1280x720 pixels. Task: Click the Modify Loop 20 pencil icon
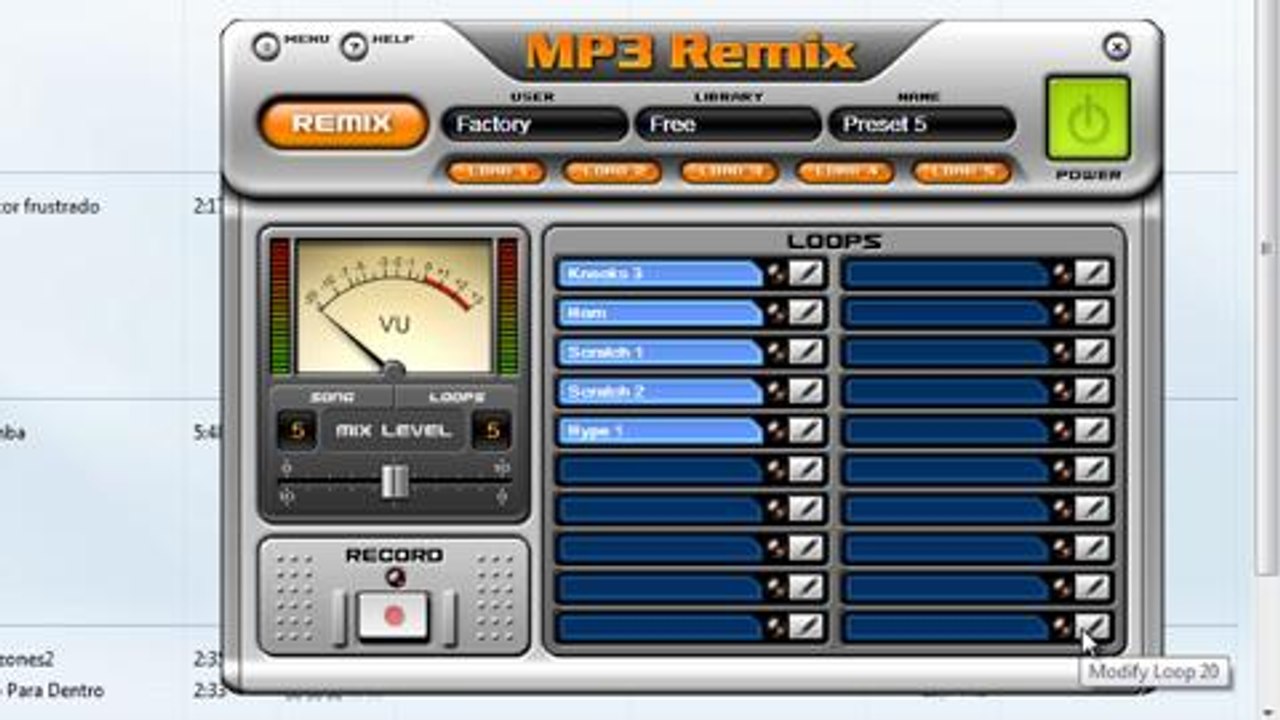1093,627
